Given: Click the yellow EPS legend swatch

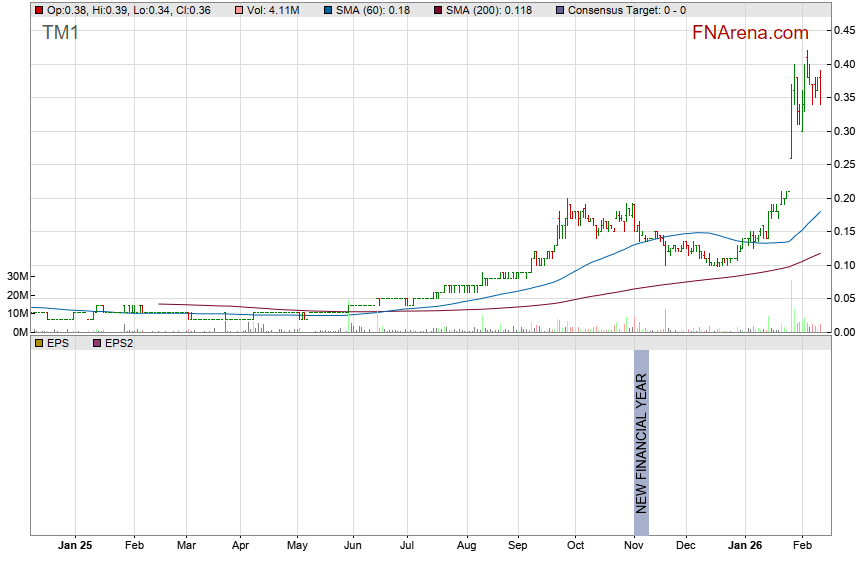Looking at the screenshot, I should click(x=39, y=343).
